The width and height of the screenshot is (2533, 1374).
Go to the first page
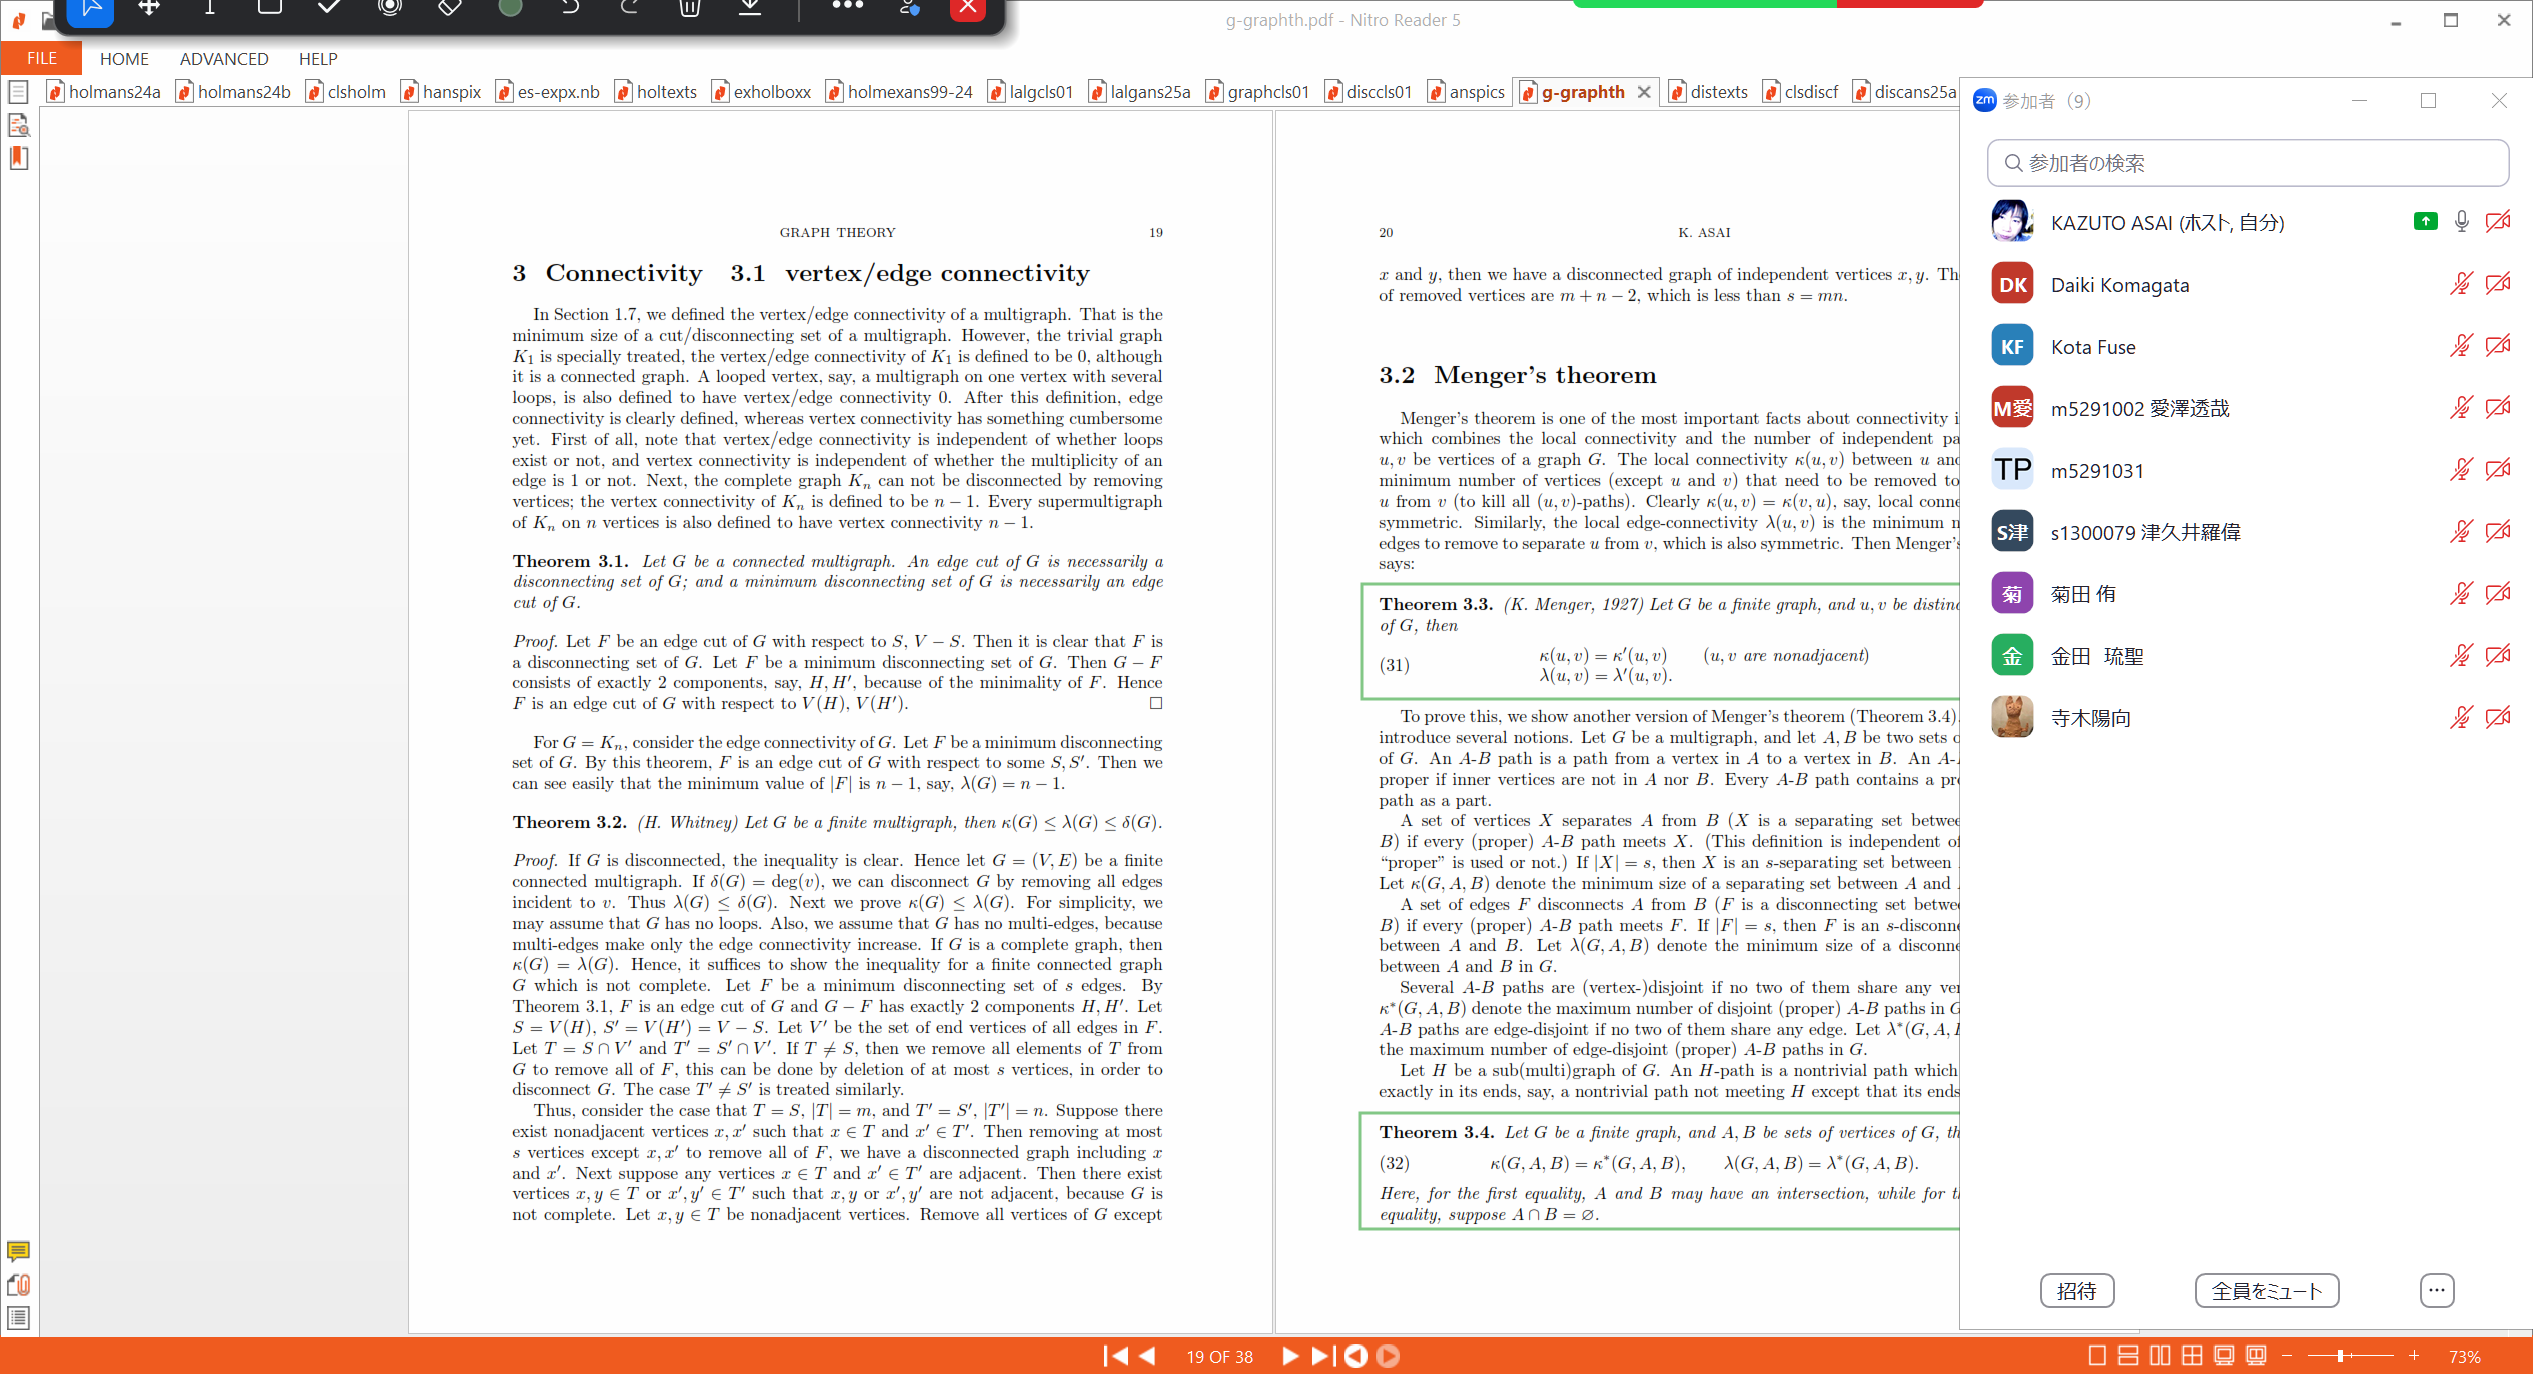(1116, 1356)
